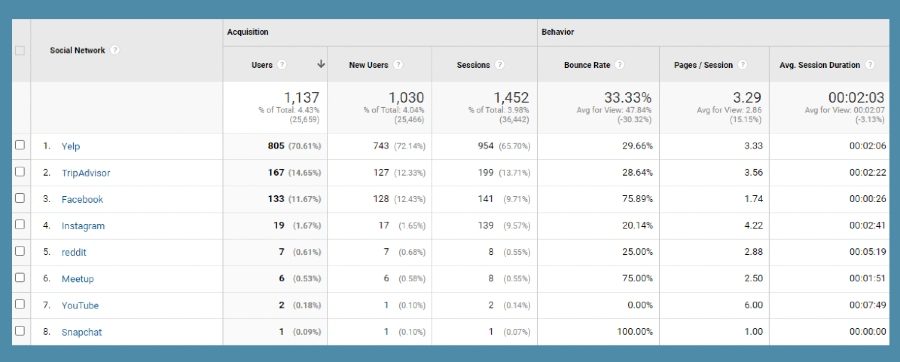
Task: Click the Acquisition group header
Action: [247, 32]
